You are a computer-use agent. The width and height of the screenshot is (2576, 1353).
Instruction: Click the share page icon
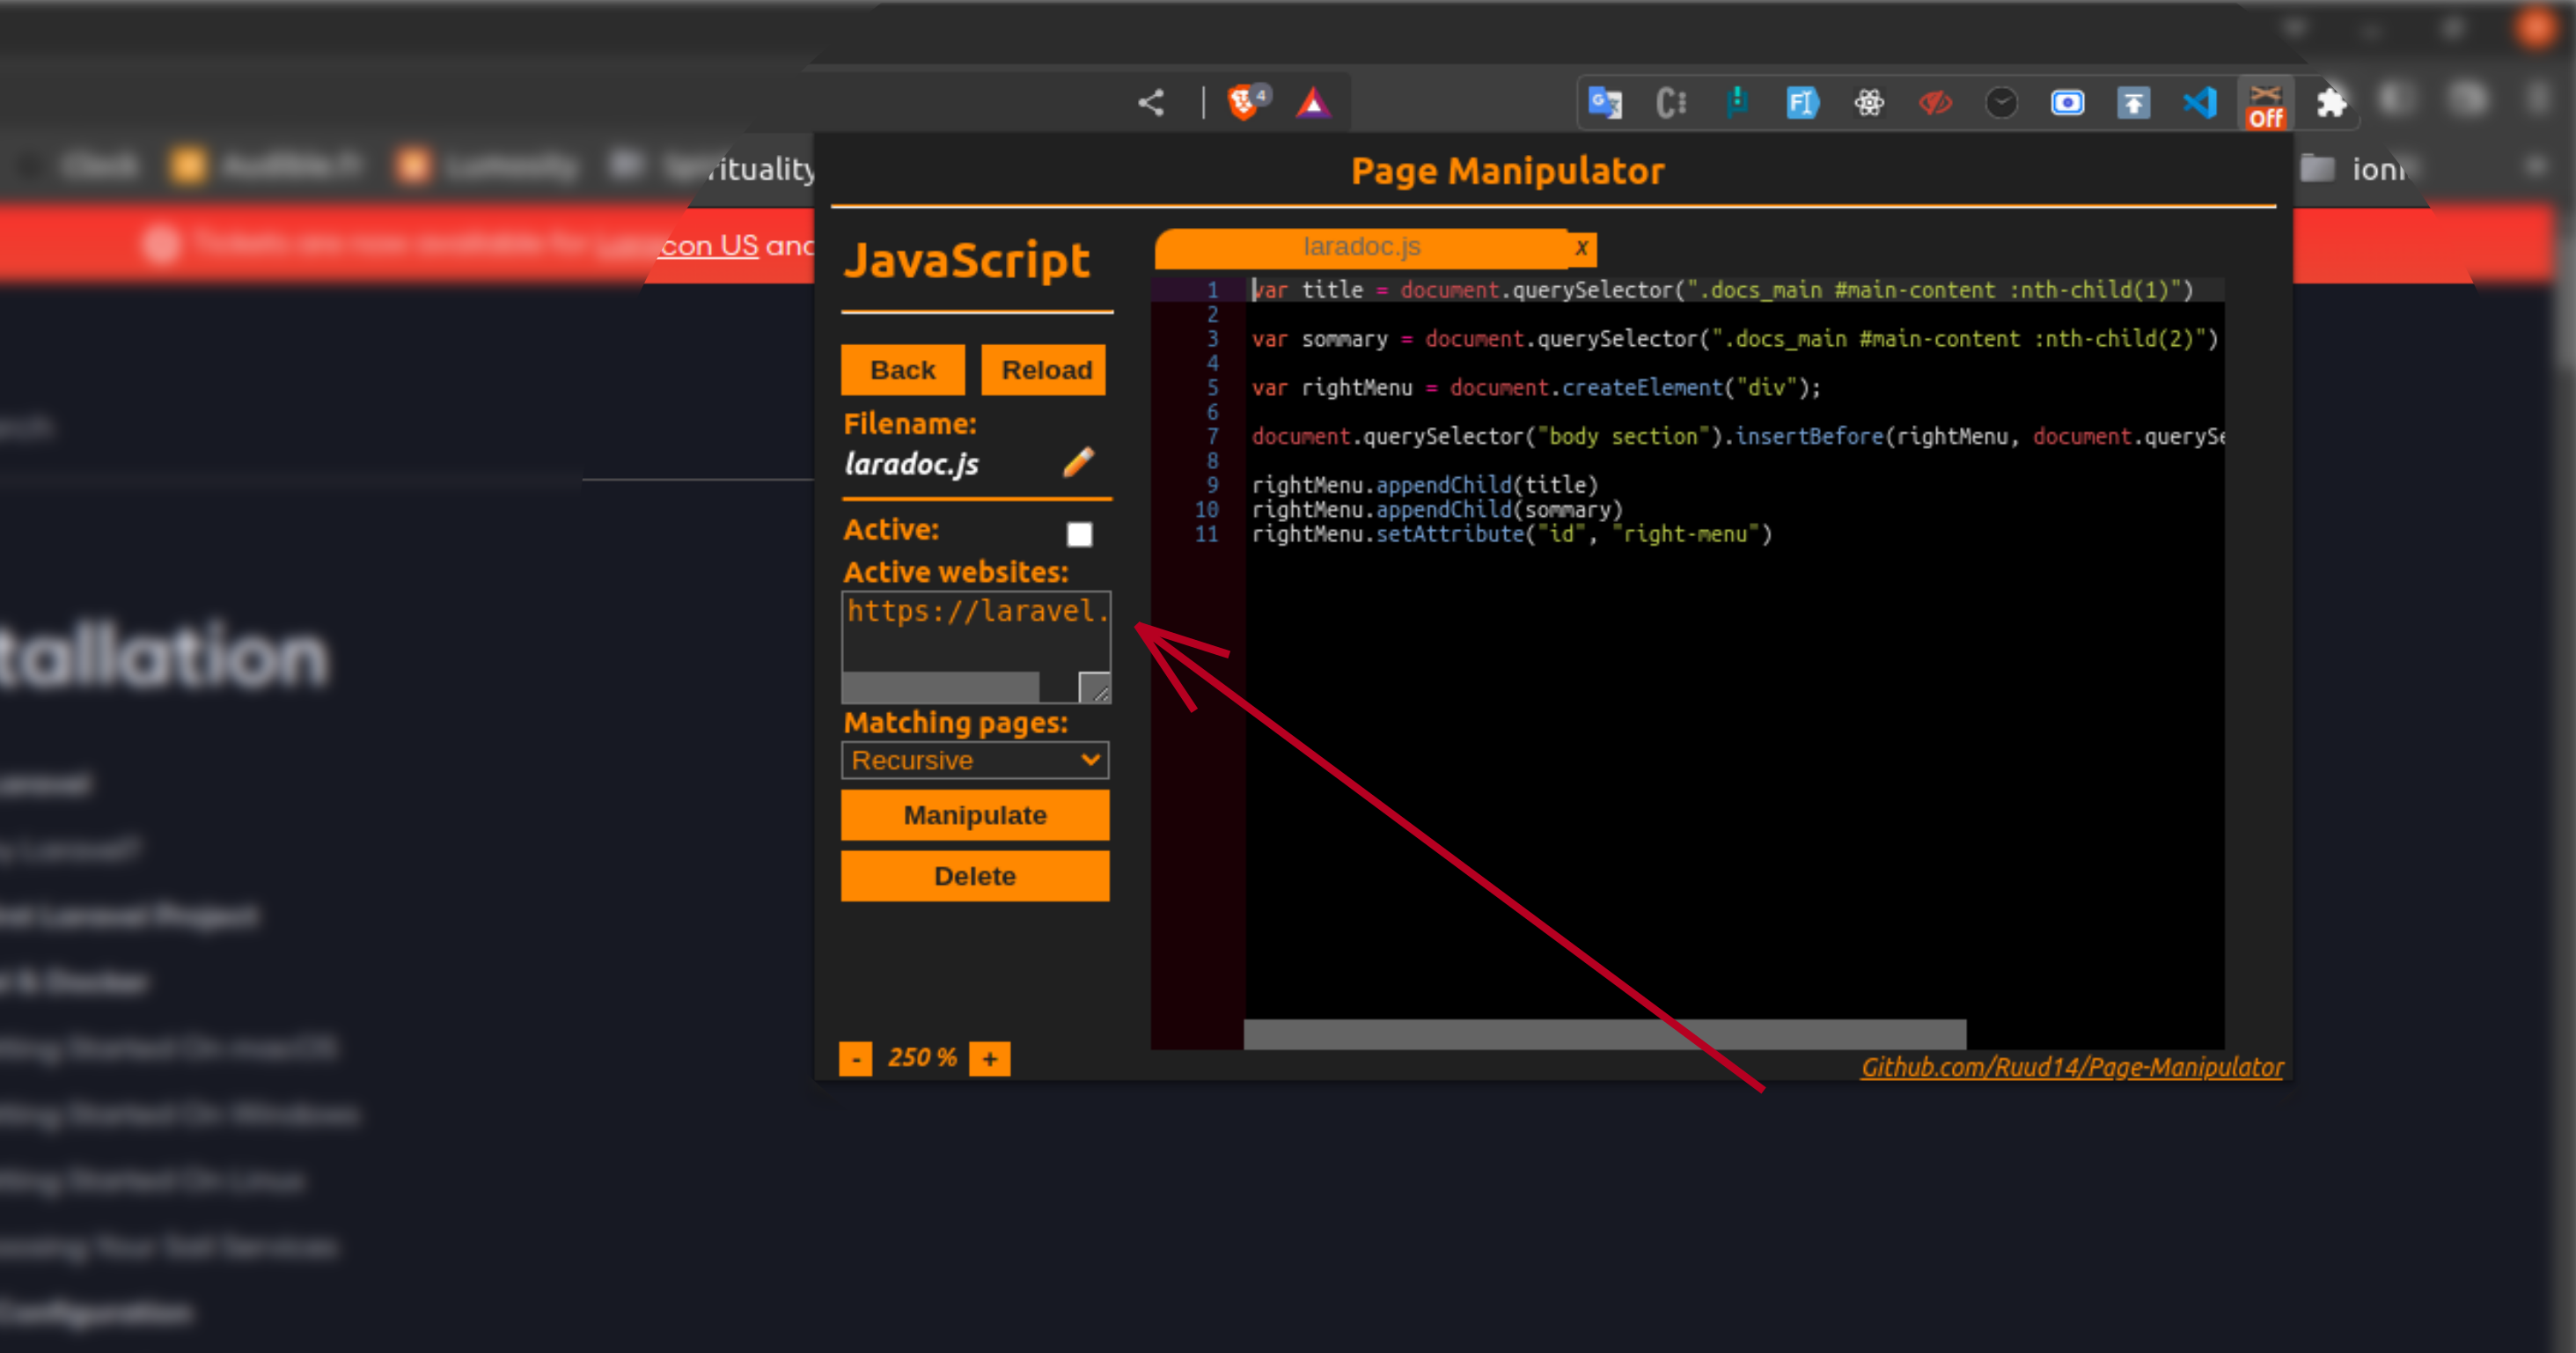(1151, 102)
